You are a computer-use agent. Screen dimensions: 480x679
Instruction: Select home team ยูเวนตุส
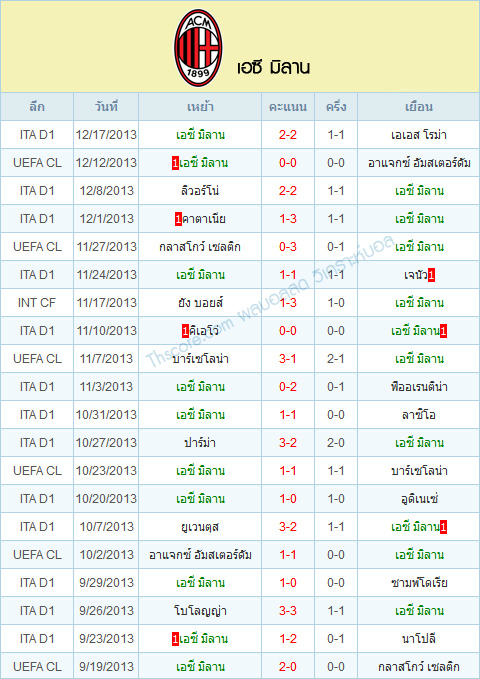point(200,527)
